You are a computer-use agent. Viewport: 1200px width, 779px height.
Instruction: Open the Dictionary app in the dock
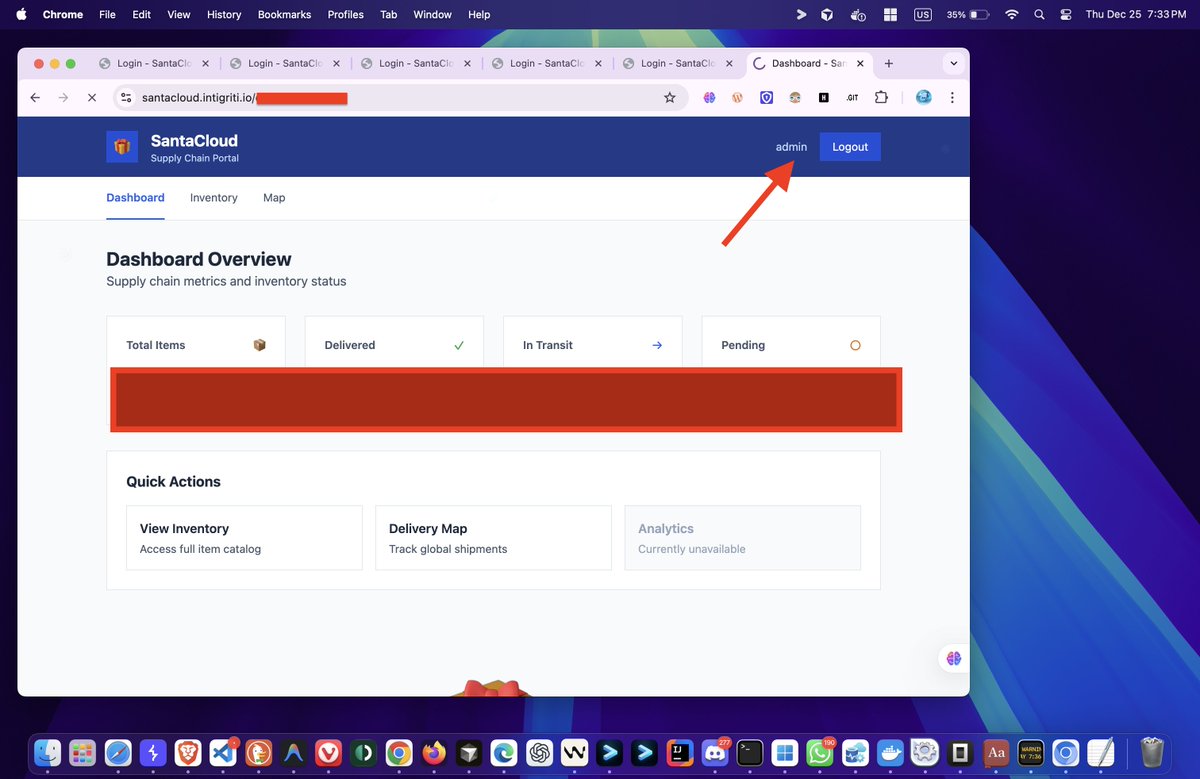[995, 752]
